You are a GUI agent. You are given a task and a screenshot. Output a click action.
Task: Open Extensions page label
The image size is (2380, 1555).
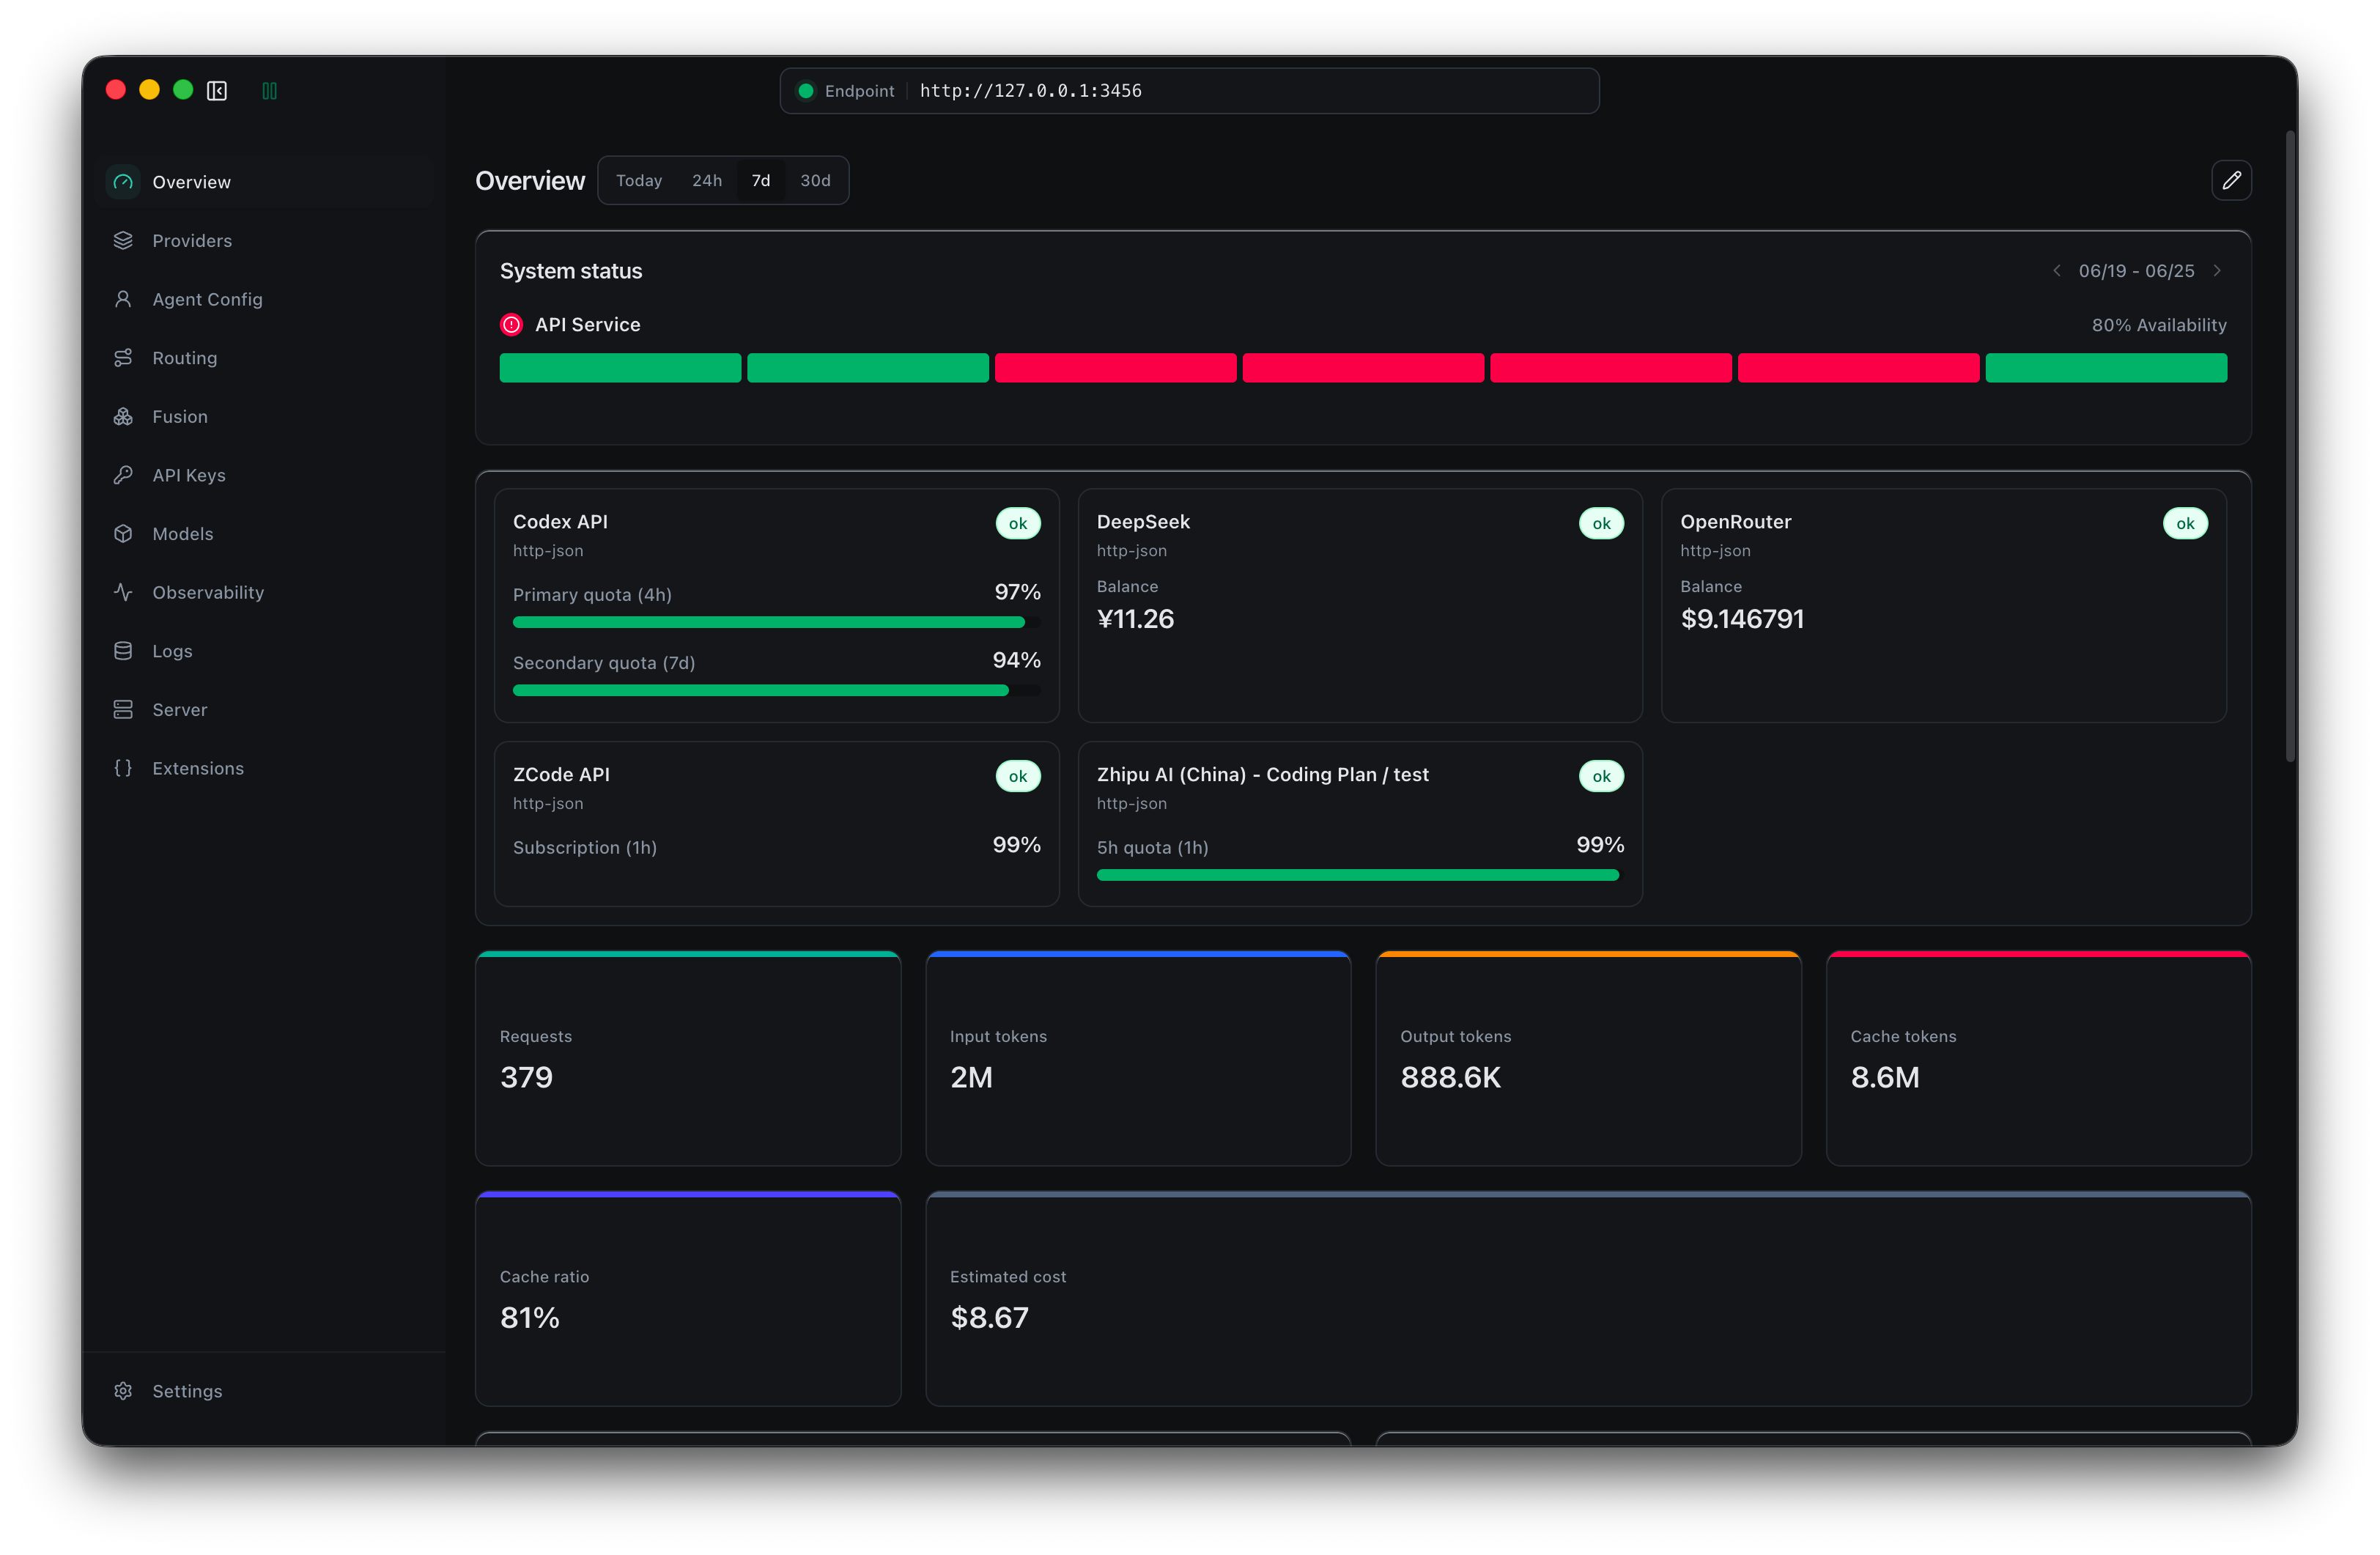tap(198, 768)
